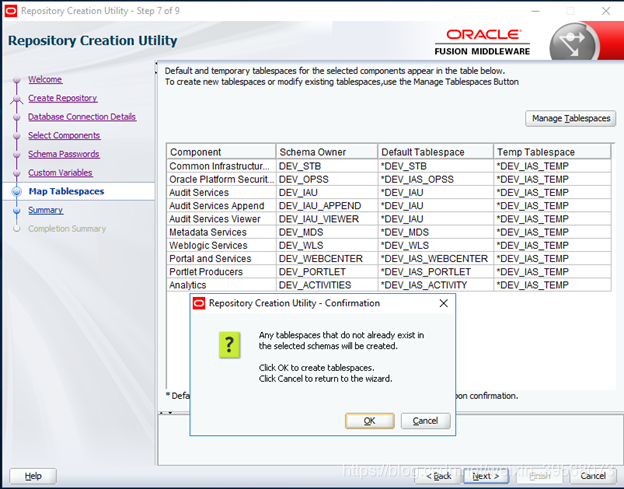
Task: Open *DEV_MDS default tablespace cell
Action: click(x=435, y=232)
